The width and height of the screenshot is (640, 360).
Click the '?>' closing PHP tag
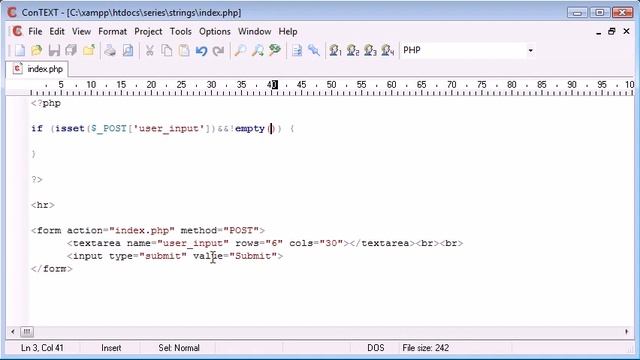[37, 180]
